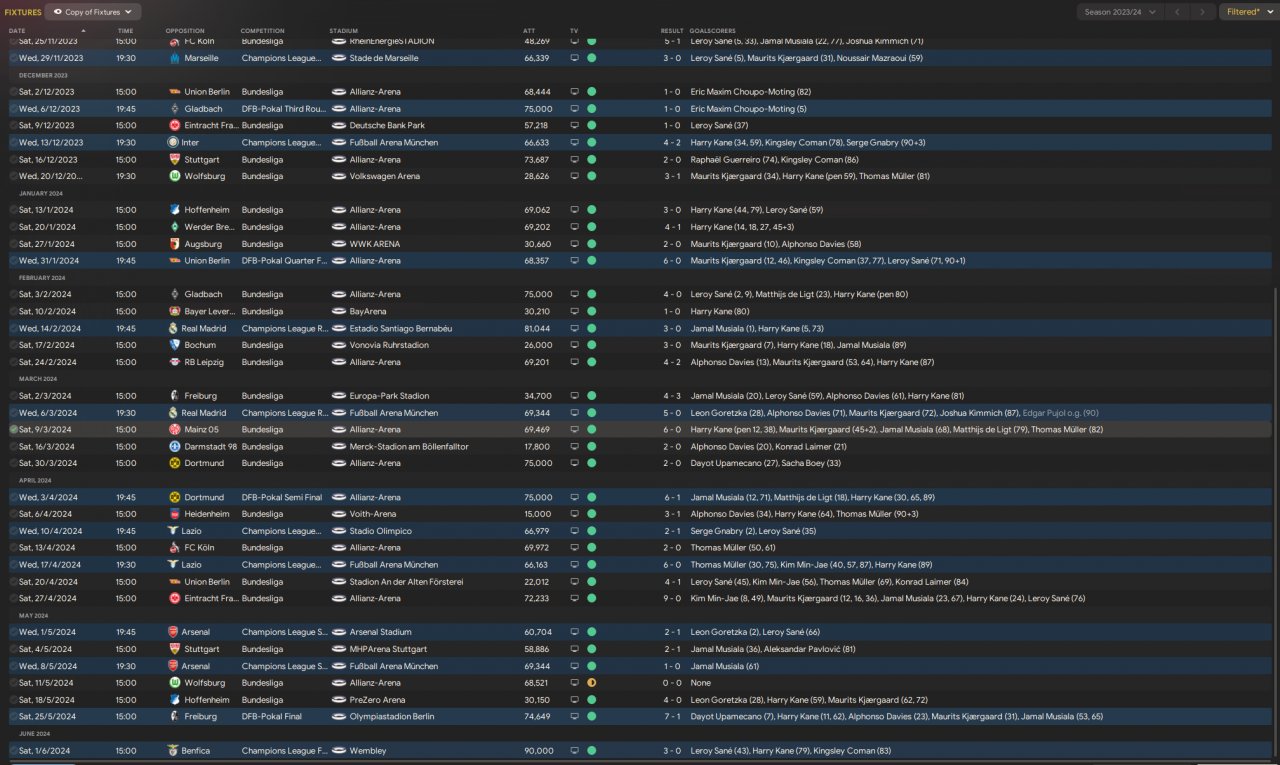Click green result dot on 27/4/2024 Eintracht row

point(591,598)
